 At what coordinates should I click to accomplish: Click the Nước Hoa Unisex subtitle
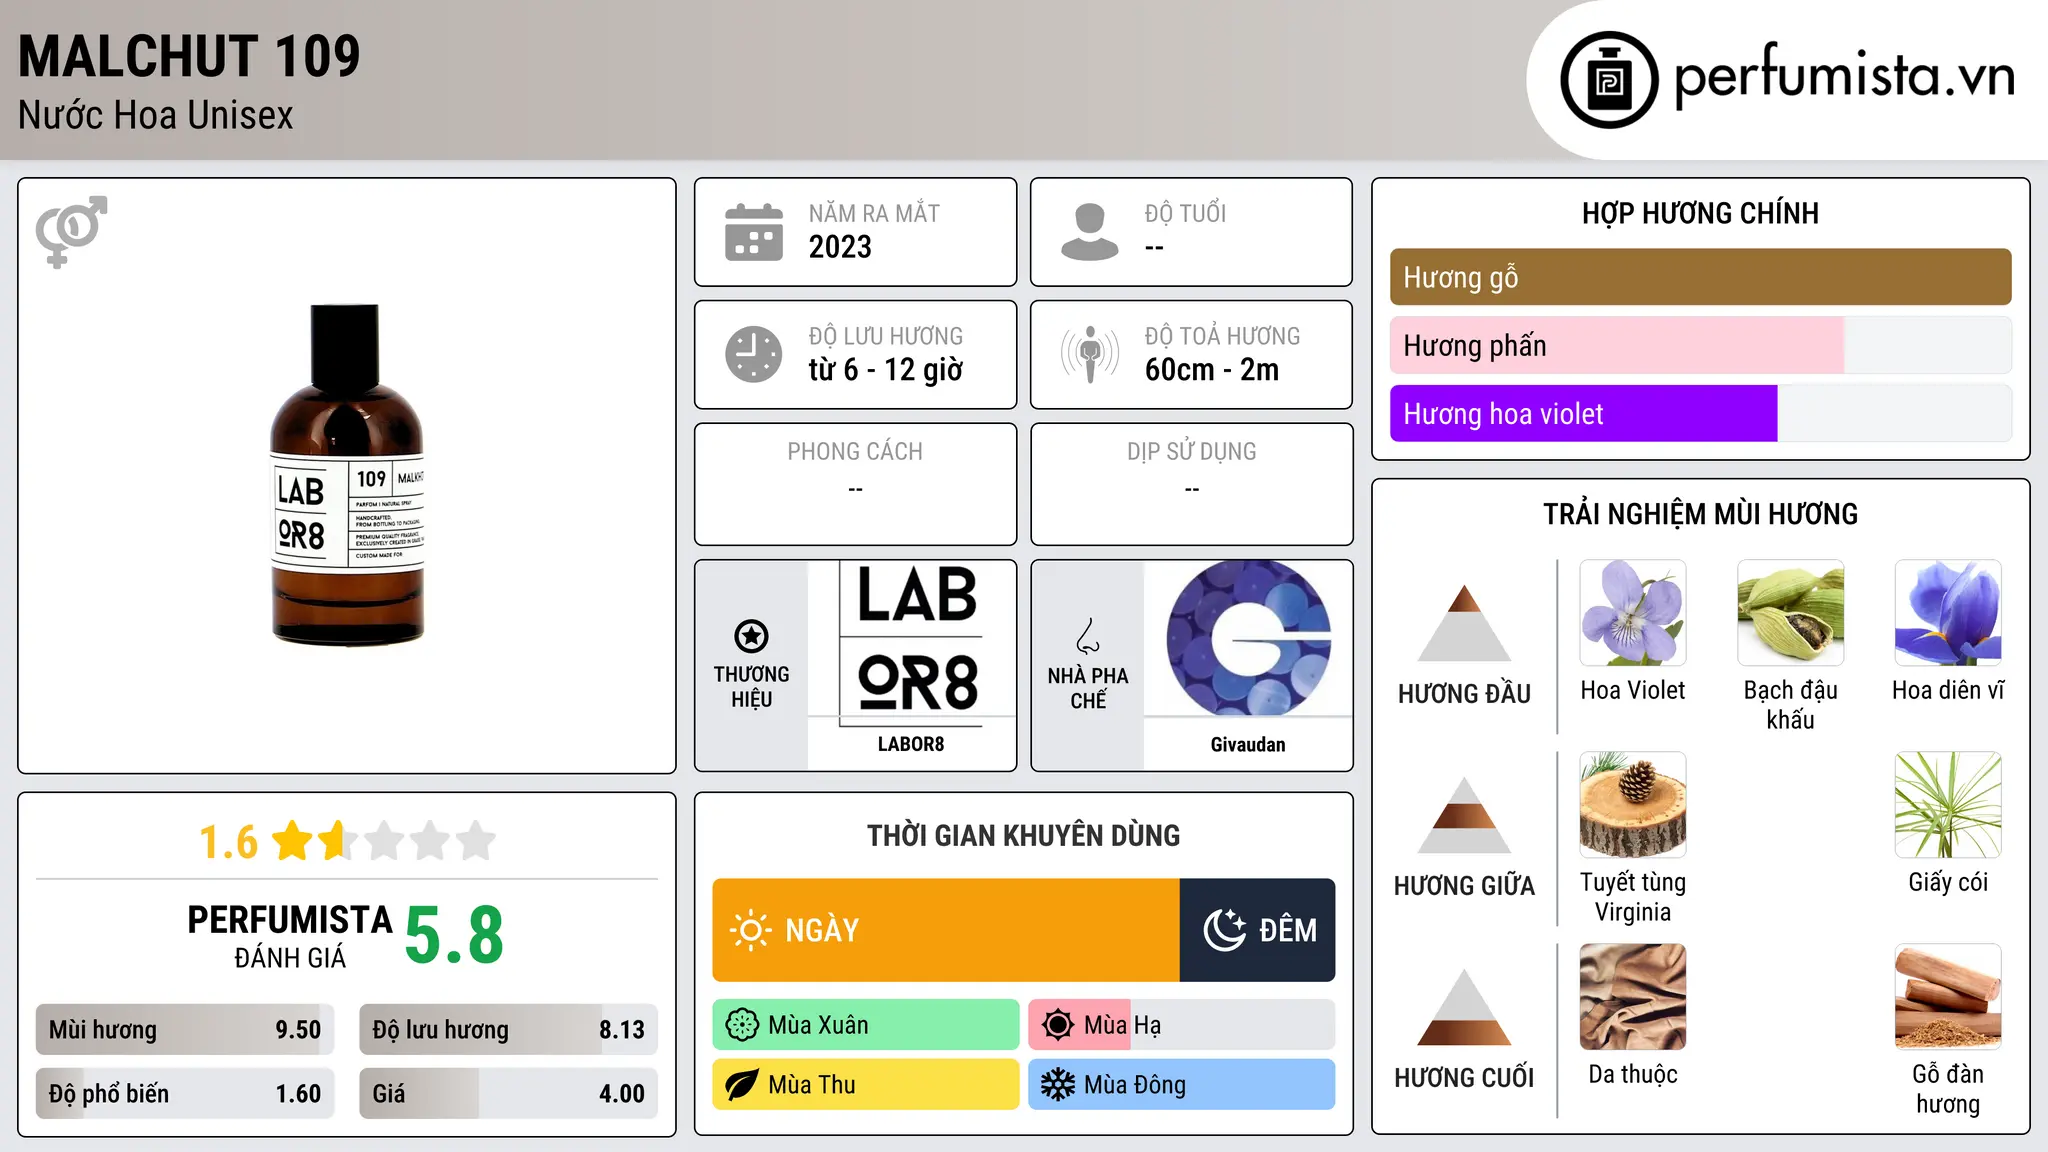click(x=156, y=115)
